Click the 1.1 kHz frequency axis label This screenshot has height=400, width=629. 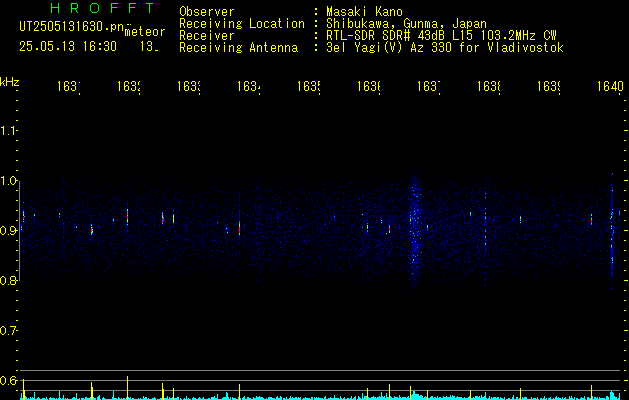(9, 130)
